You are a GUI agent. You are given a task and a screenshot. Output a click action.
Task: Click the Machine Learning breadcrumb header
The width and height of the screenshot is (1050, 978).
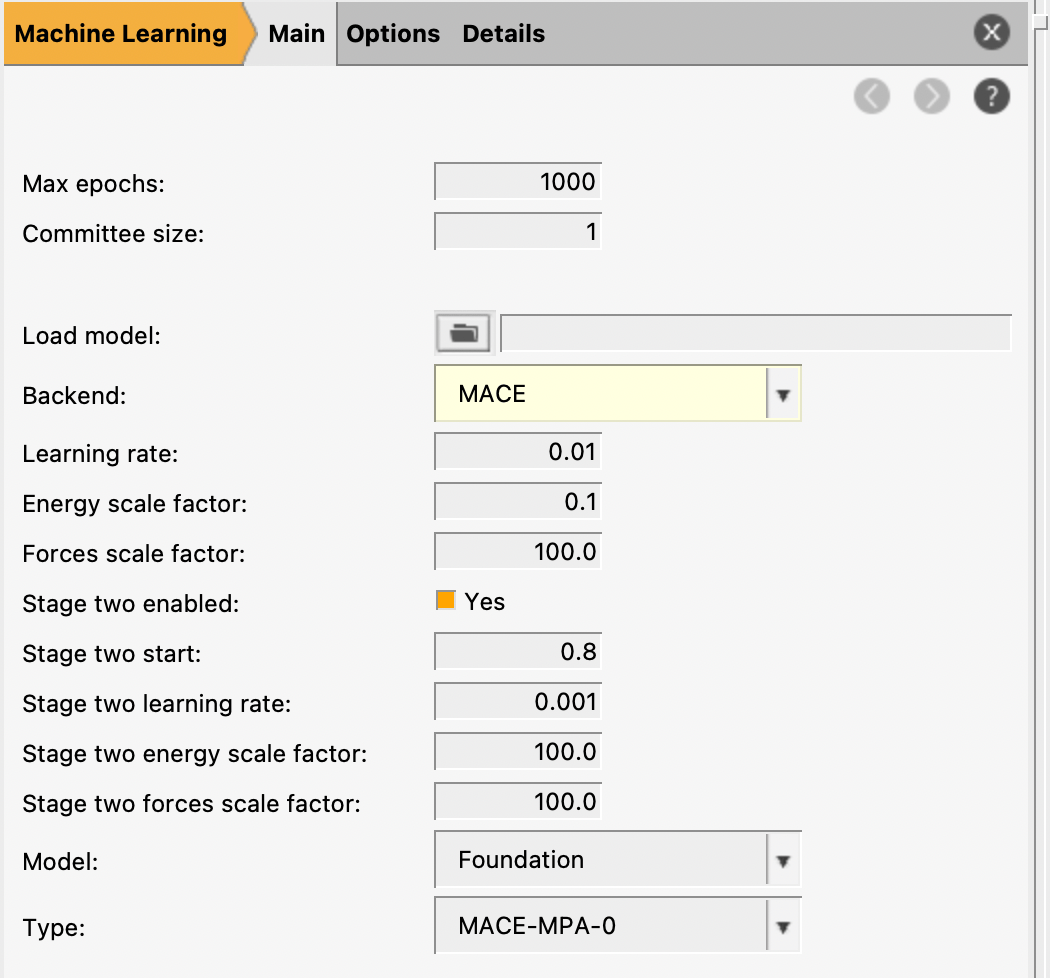pos(121,34)
